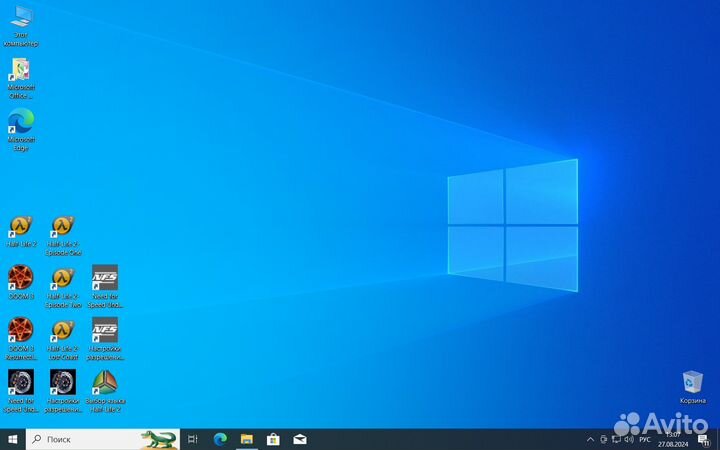Viewport: 720px width, 450px height.
Task: Open network status in system tray
Action: pyautogui.click(x=616, y=440)
